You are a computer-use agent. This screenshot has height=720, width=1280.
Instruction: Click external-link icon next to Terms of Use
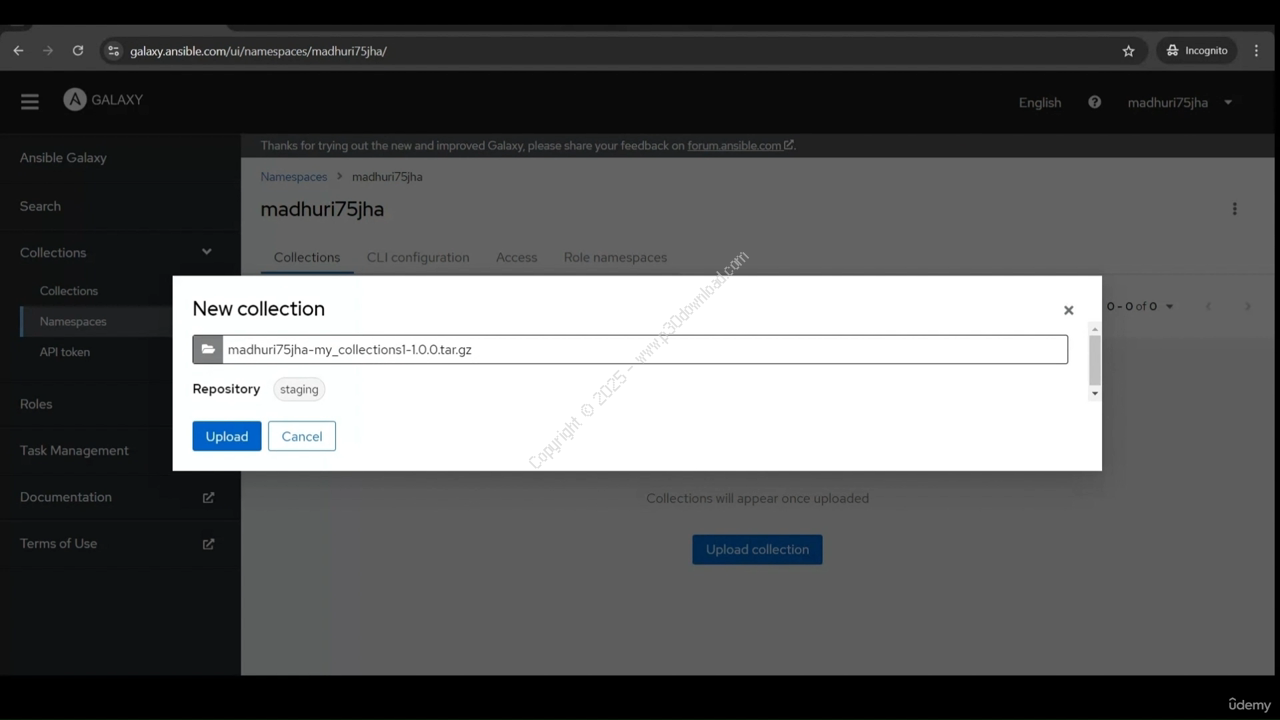pos(208,544)
